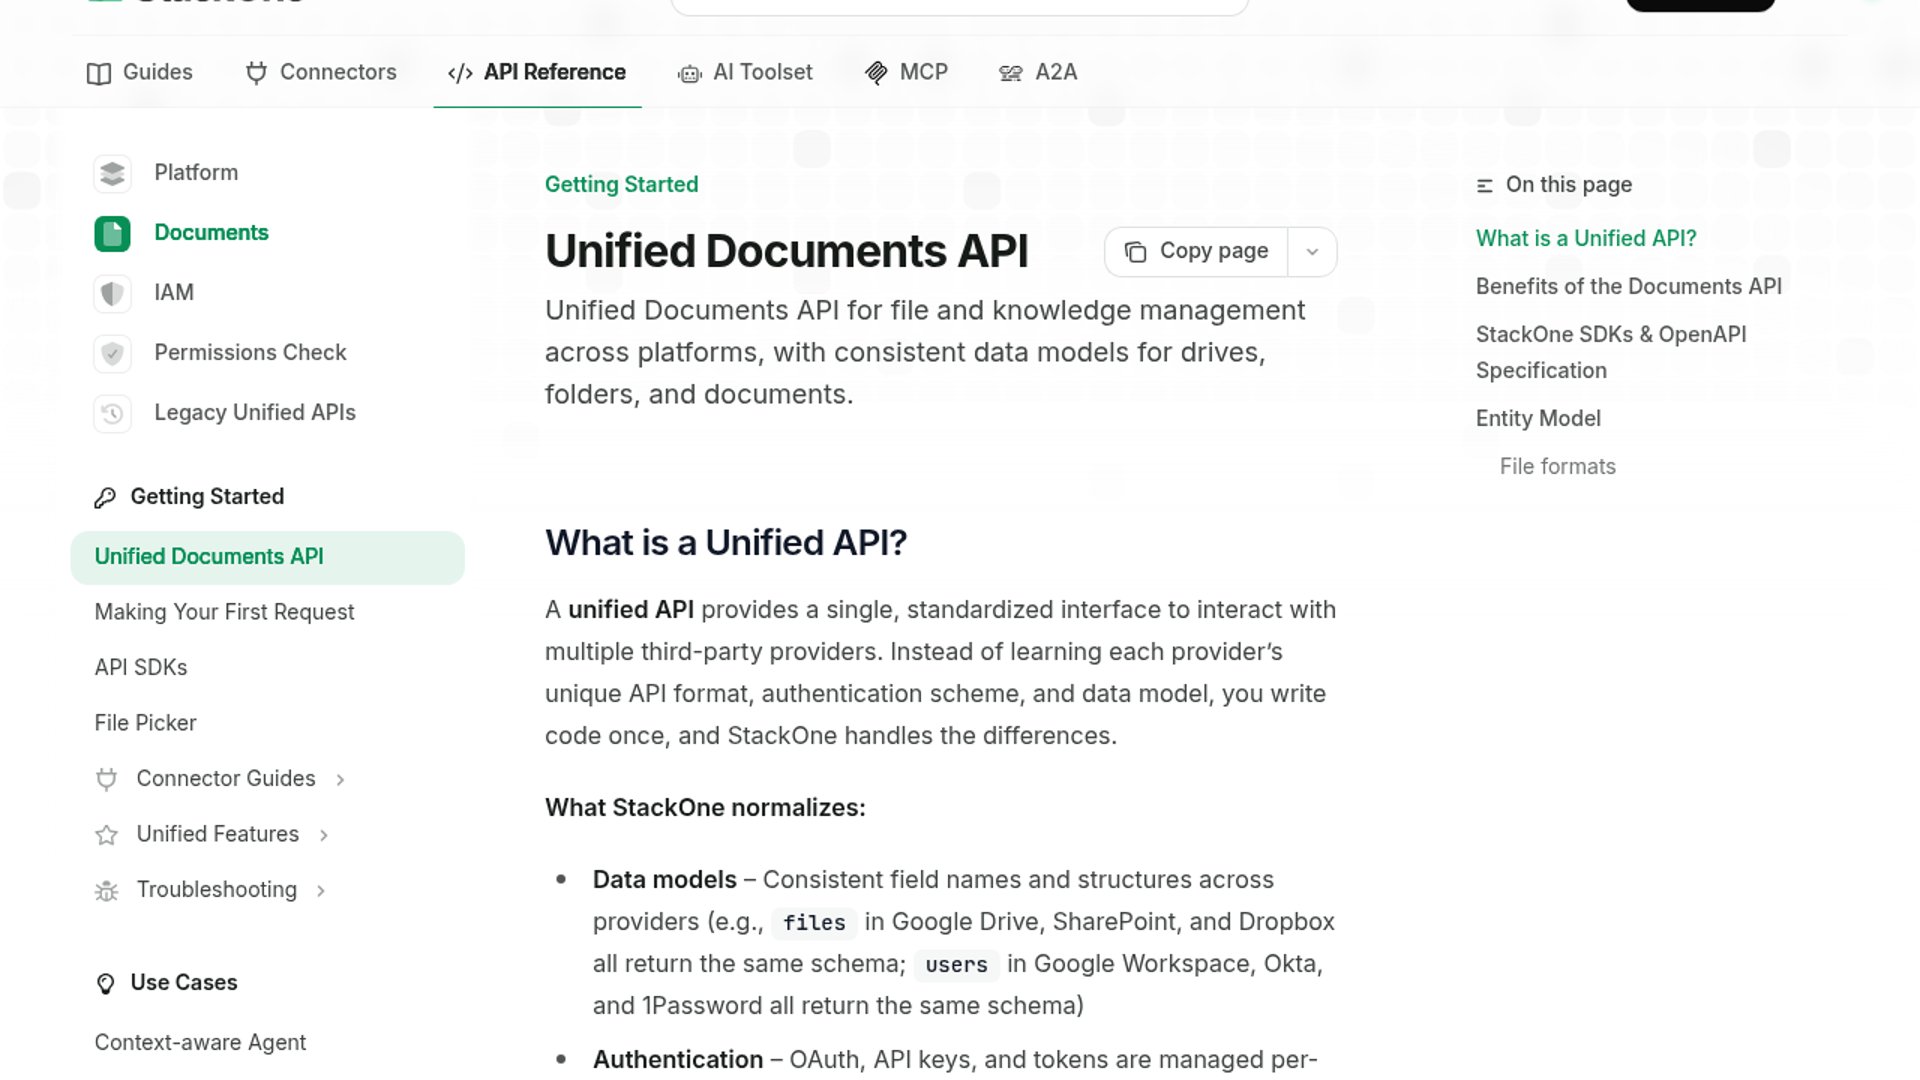This screenshot has width=1920, height=1080.
Task: Go to File formats anchor link
Action: [1557, 467]
